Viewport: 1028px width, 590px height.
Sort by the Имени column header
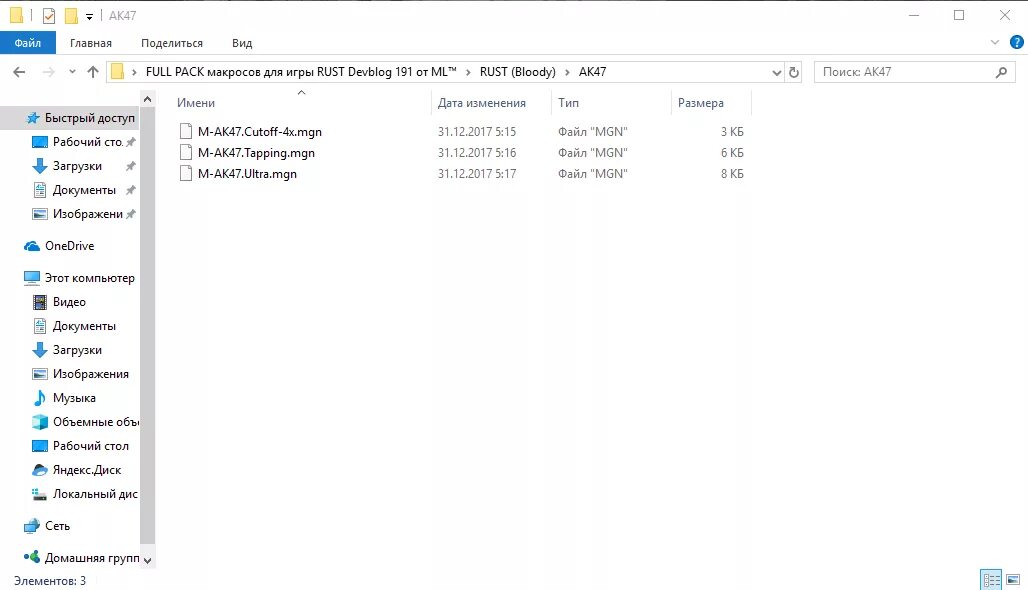point(196,103)
